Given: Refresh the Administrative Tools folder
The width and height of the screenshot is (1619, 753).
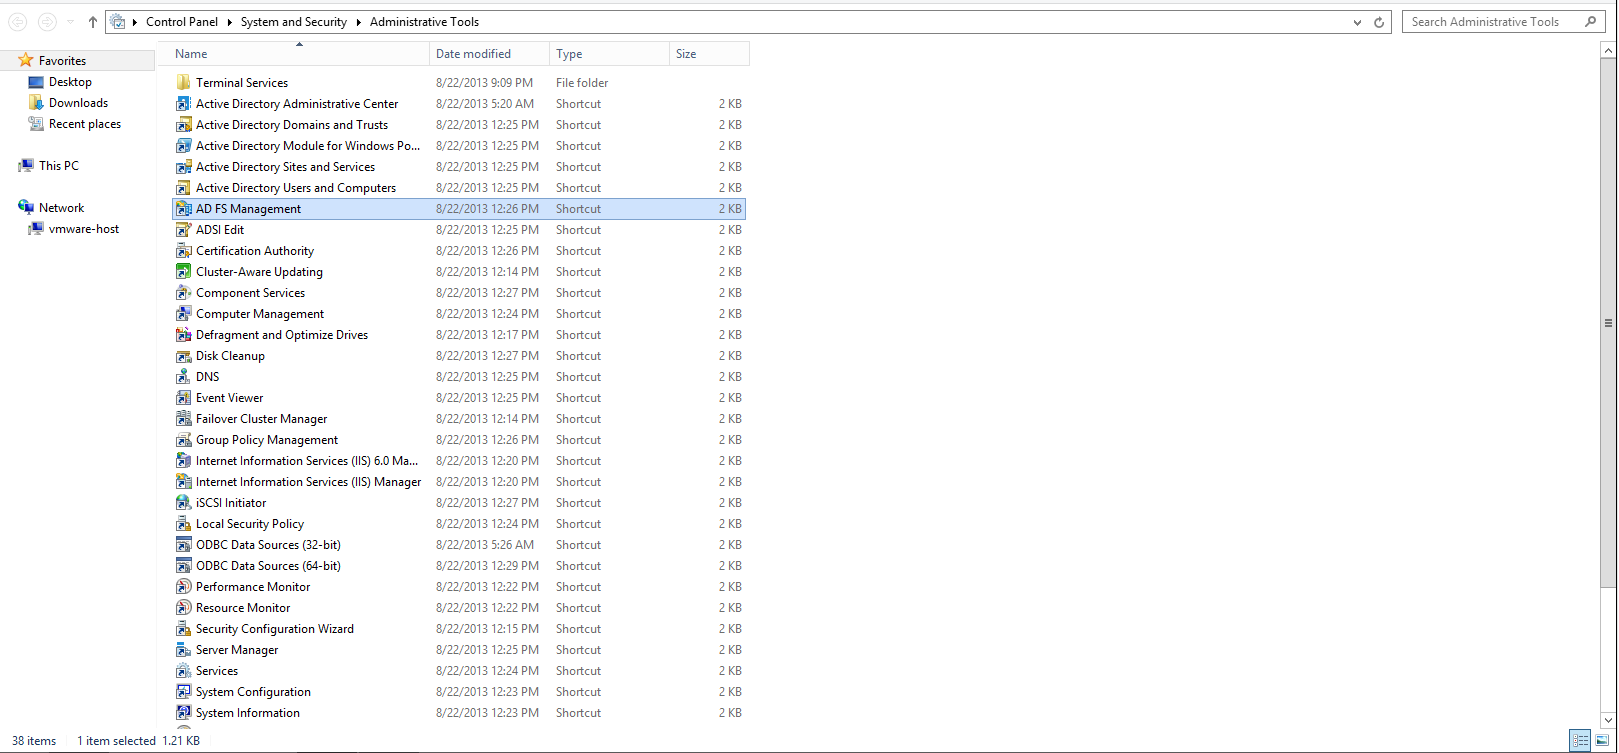Looking at the screenshot, I should (1379, 22).
